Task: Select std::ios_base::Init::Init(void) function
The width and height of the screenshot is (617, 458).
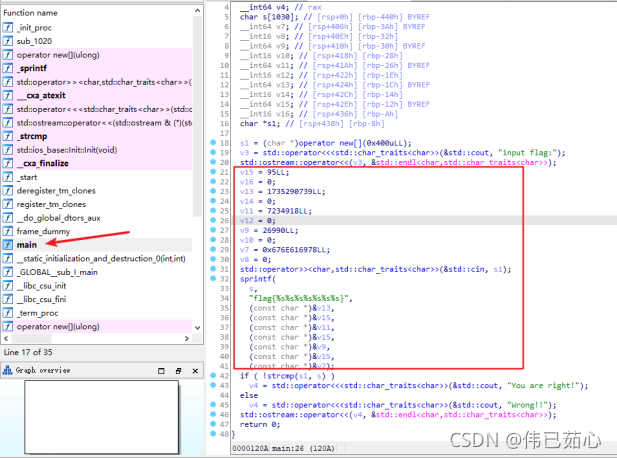Action: coord(67,150)
